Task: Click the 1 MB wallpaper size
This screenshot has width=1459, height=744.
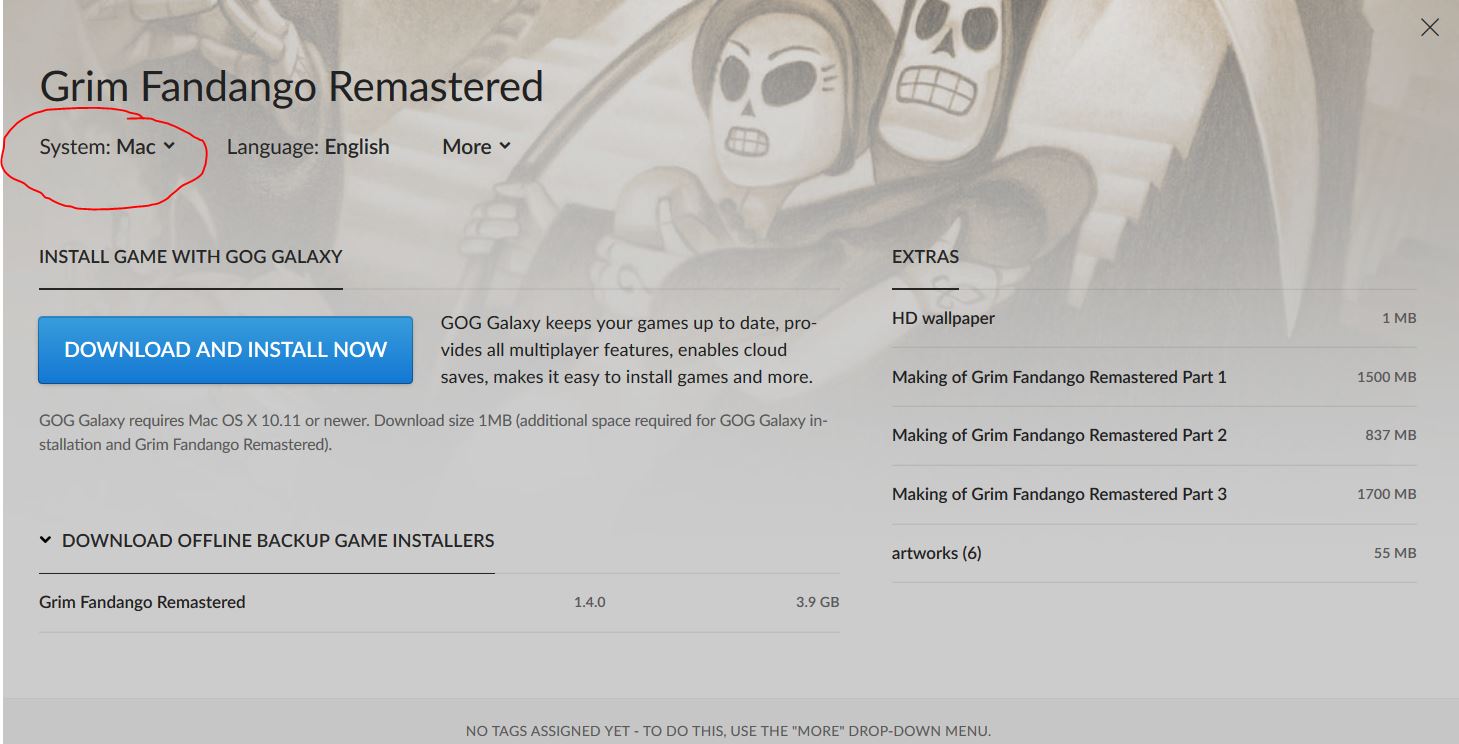Action: pyautogui.click(x=1399, y=318)
